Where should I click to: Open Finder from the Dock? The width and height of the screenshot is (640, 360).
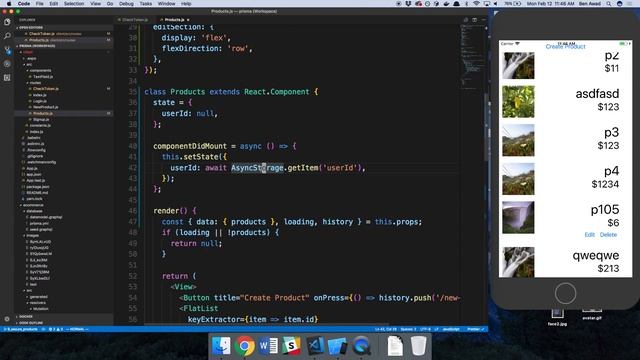pyautogui.click(x=222, y=346)
